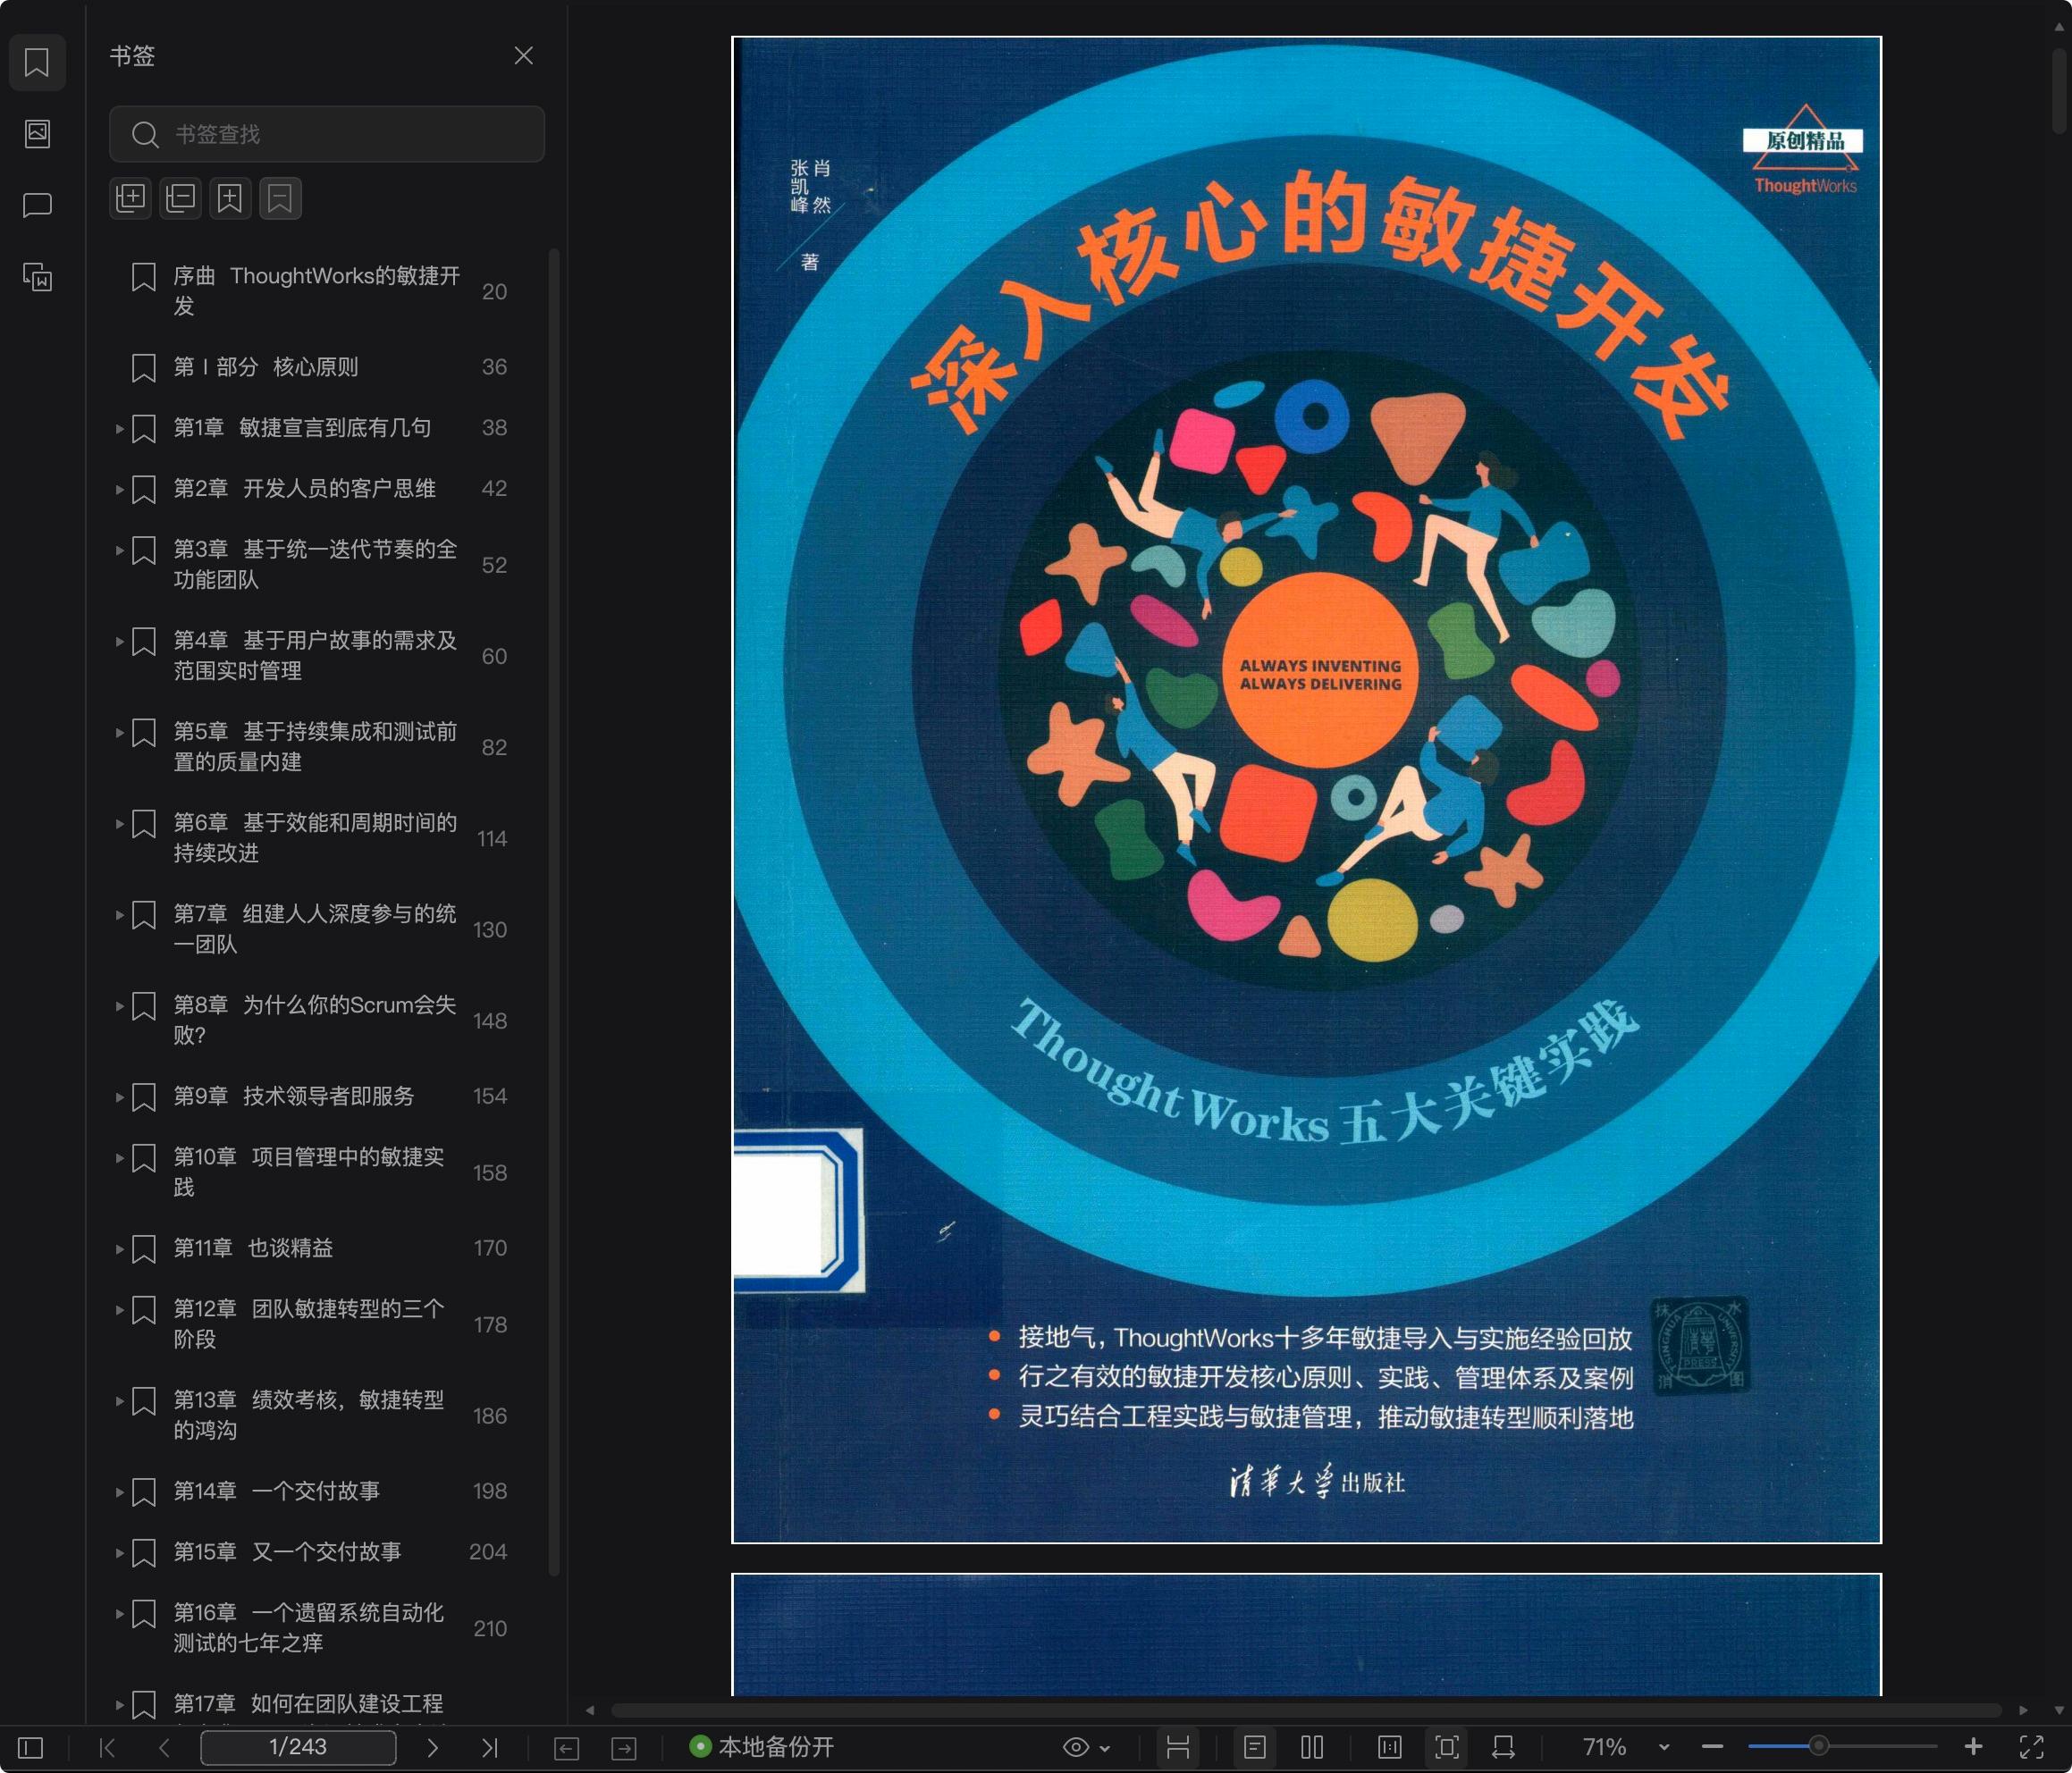Go to the previous page
The height and width of the screenshot is (1773, 2072).
164,1747
